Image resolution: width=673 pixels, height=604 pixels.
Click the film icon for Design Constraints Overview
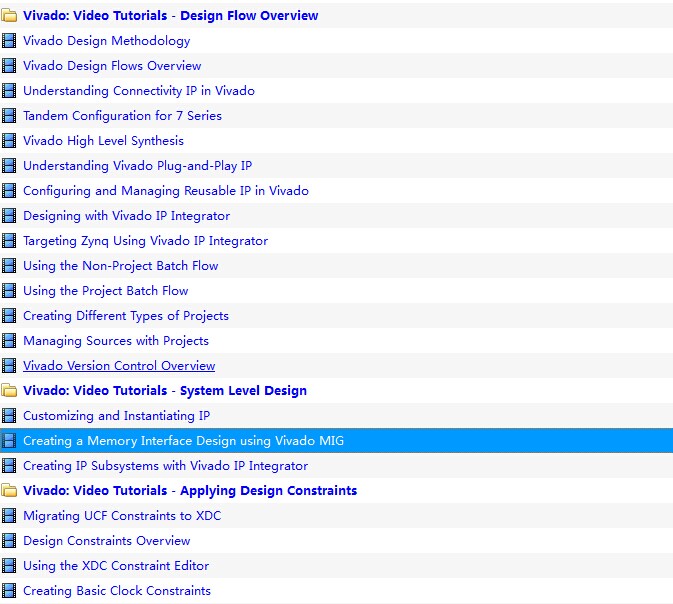tap(9, 541)
